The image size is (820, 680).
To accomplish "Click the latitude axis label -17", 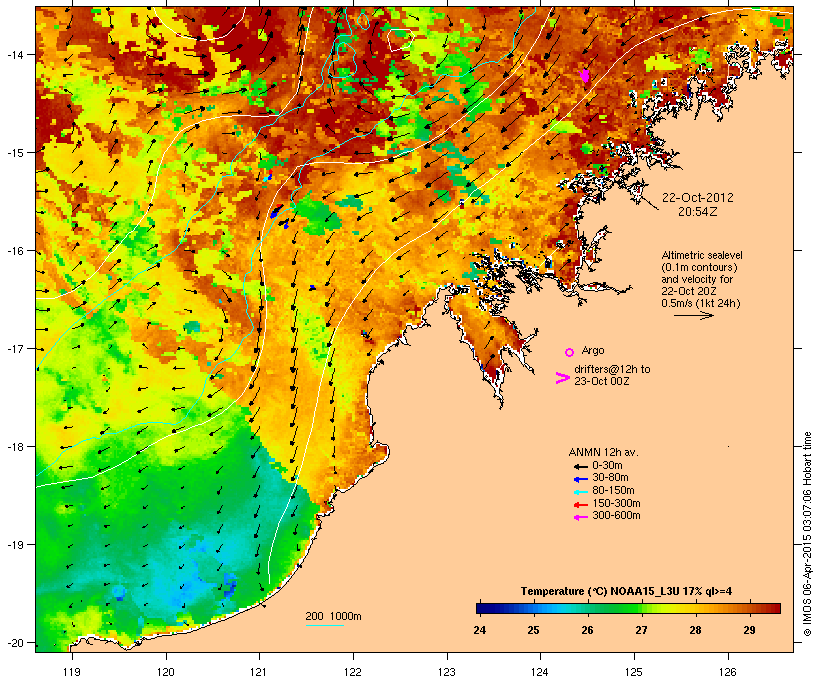I will [x=14, y=349].
